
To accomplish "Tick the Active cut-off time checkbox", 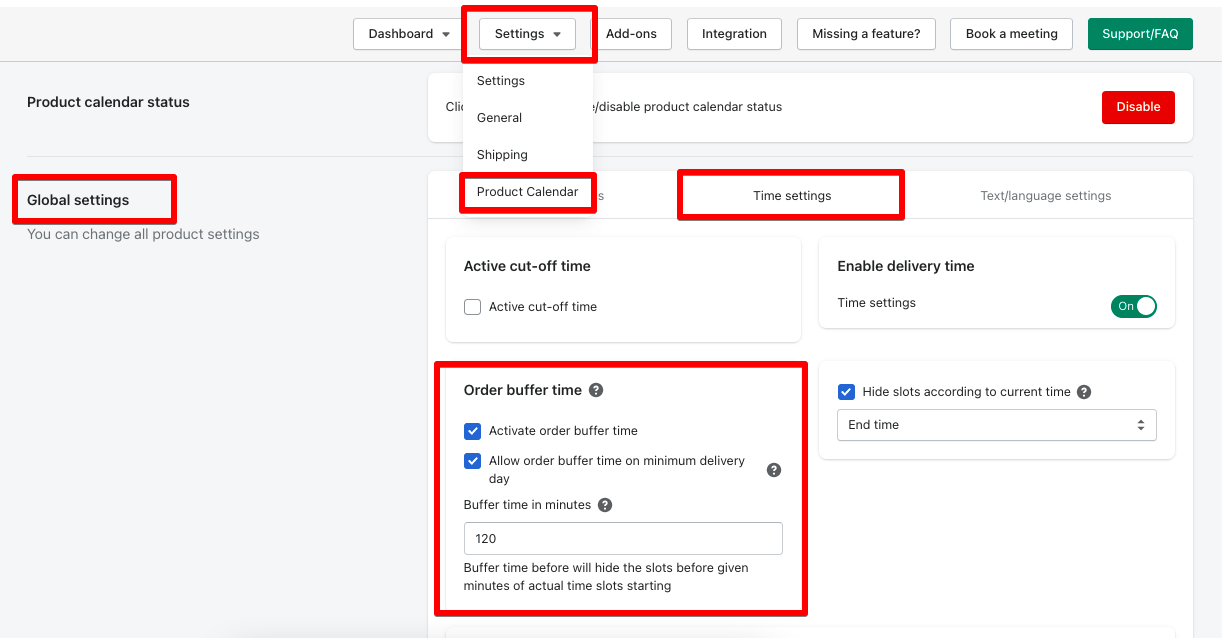I will click(473, 307).
